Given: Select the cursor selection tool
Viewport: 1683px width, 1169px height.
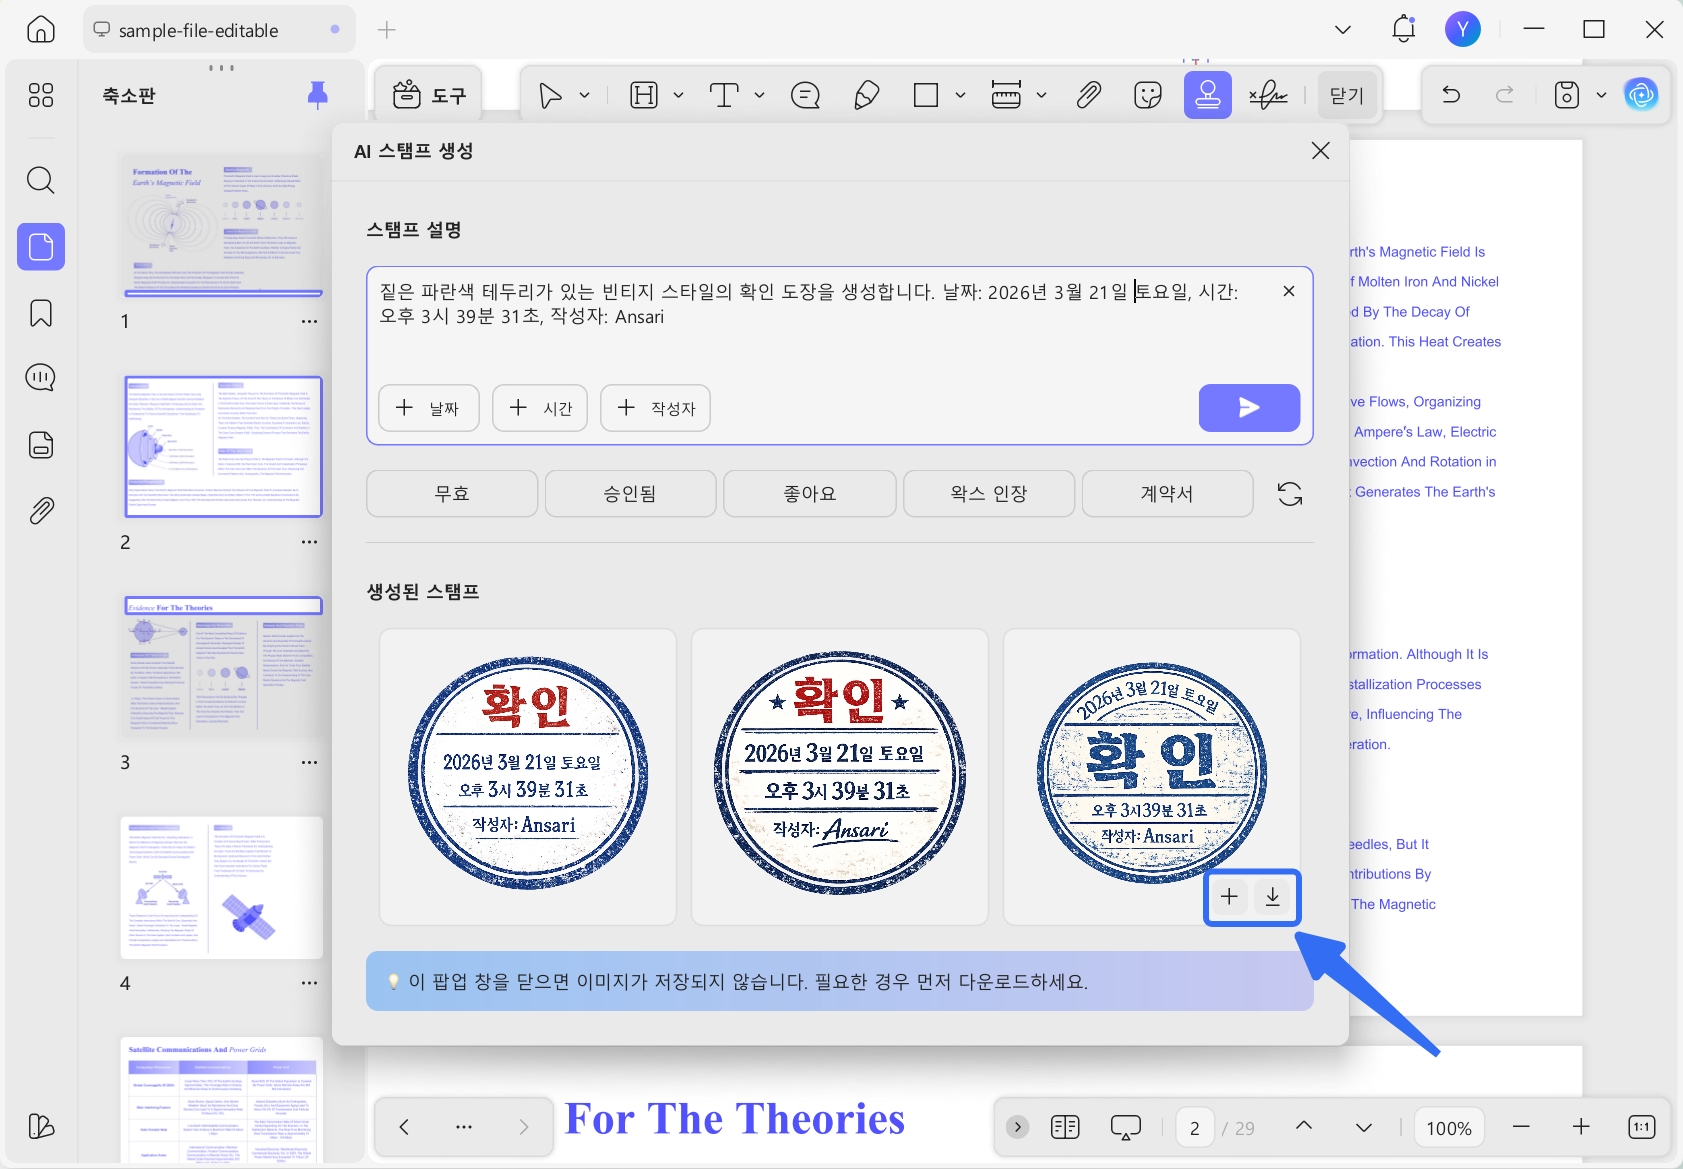Looking at the screenshot, I should (x=550, y=95).
